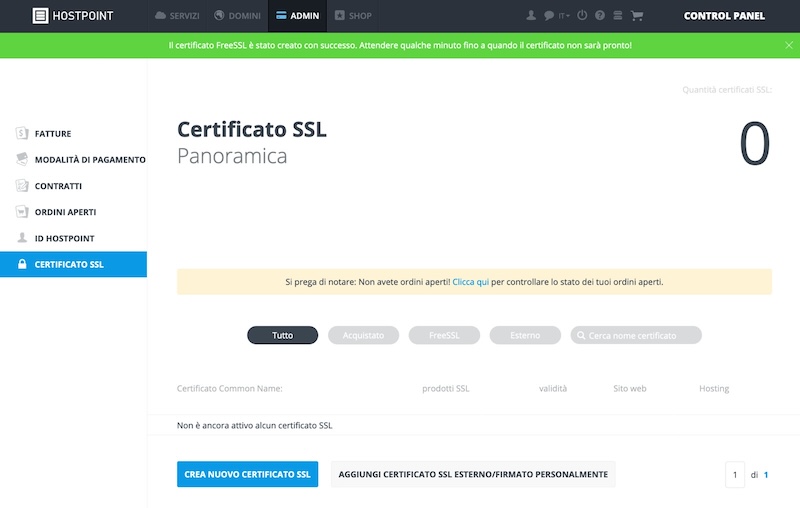
Task: Click Aggiungi certificato SSL esterno button
Action: click(473, 474)
